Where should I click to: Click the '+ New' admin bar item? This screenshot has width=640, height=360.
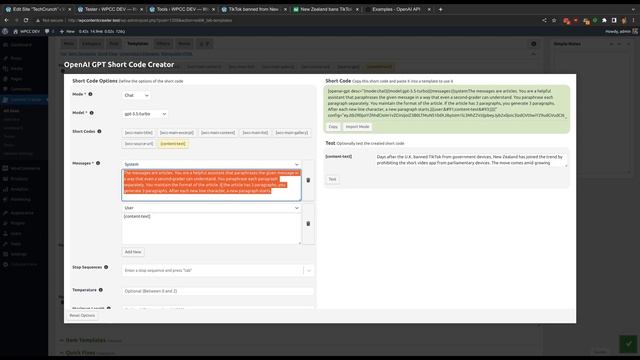click(67, 31)
